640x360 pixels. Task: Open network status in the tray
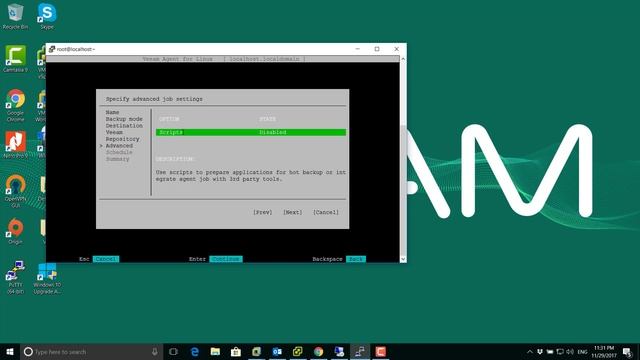pos(560,351)
